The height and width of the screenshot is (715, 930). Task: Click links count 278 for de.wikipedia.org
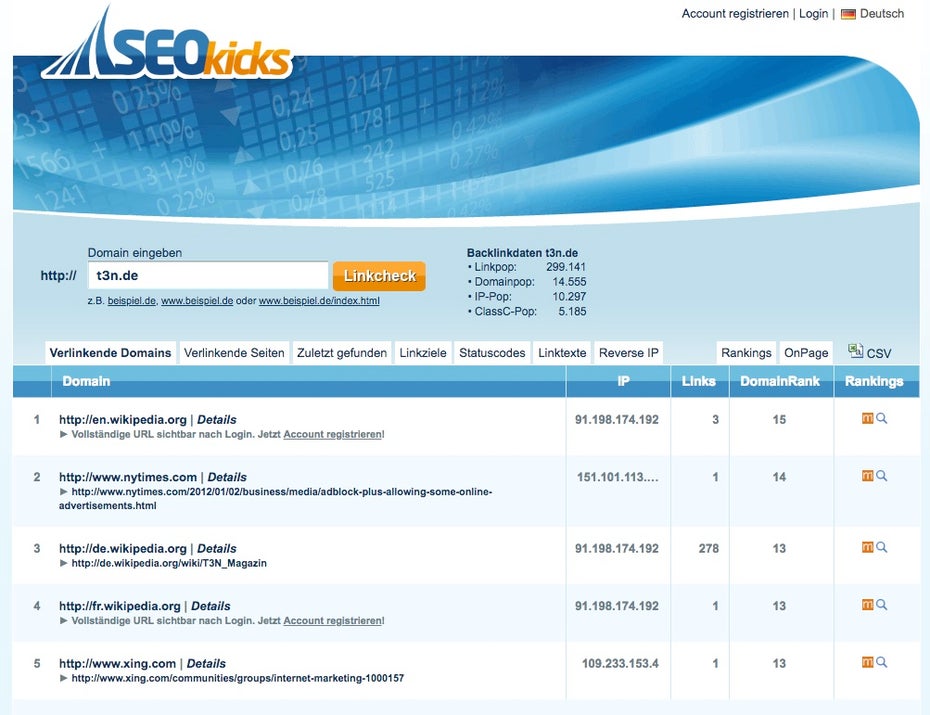tap(709, 548)
